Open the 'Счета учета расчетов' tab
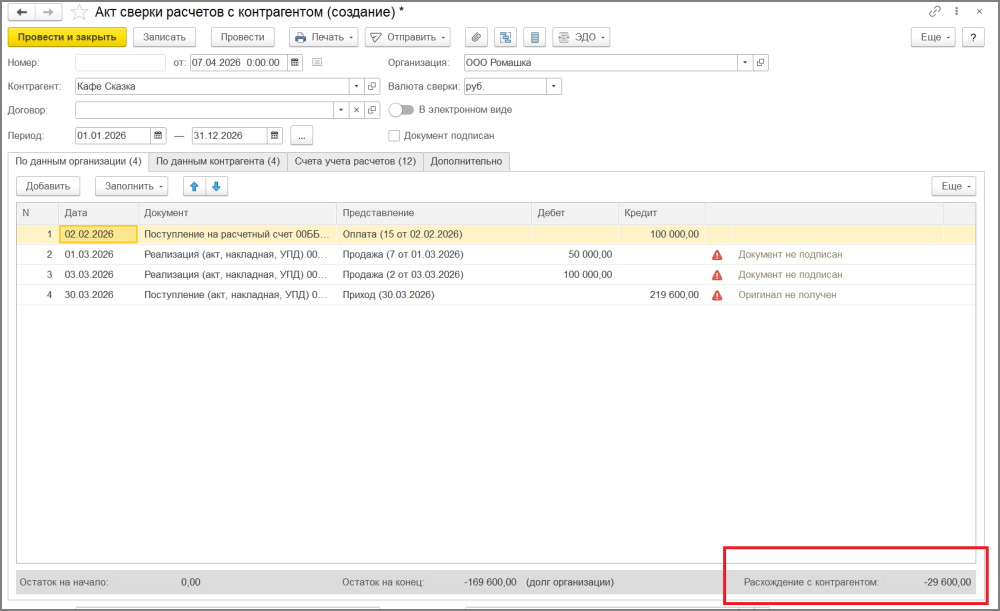The image size is (1000, 611). [355, 161]
